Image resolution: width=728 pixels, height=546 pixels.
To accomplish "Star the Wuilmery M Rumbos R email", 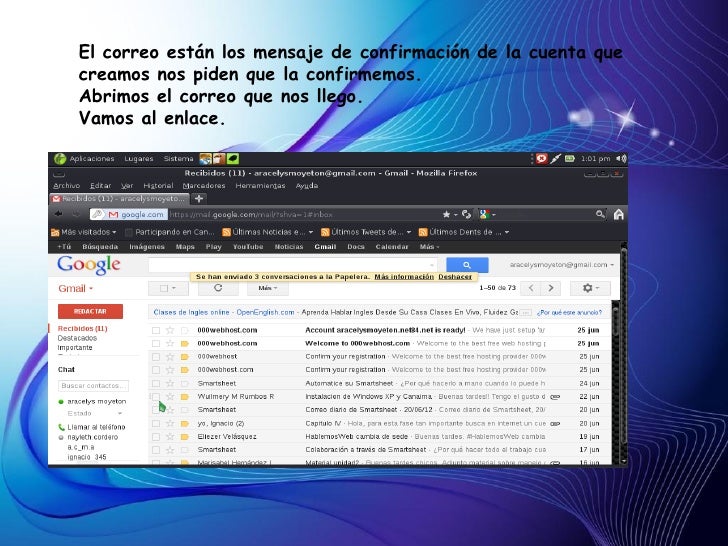I will coord(170,396).
